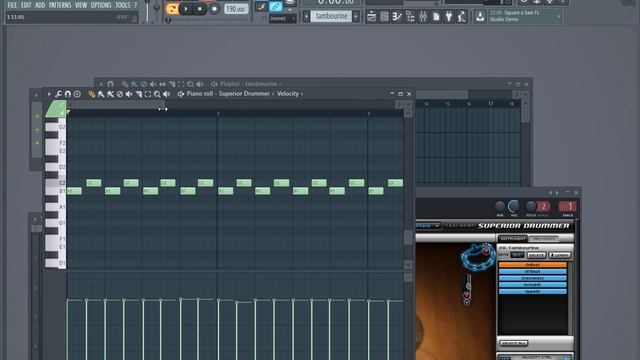This screenshot has height=360, width=640.
Task: Click the pitch range value 2
Action: [544, 207]
